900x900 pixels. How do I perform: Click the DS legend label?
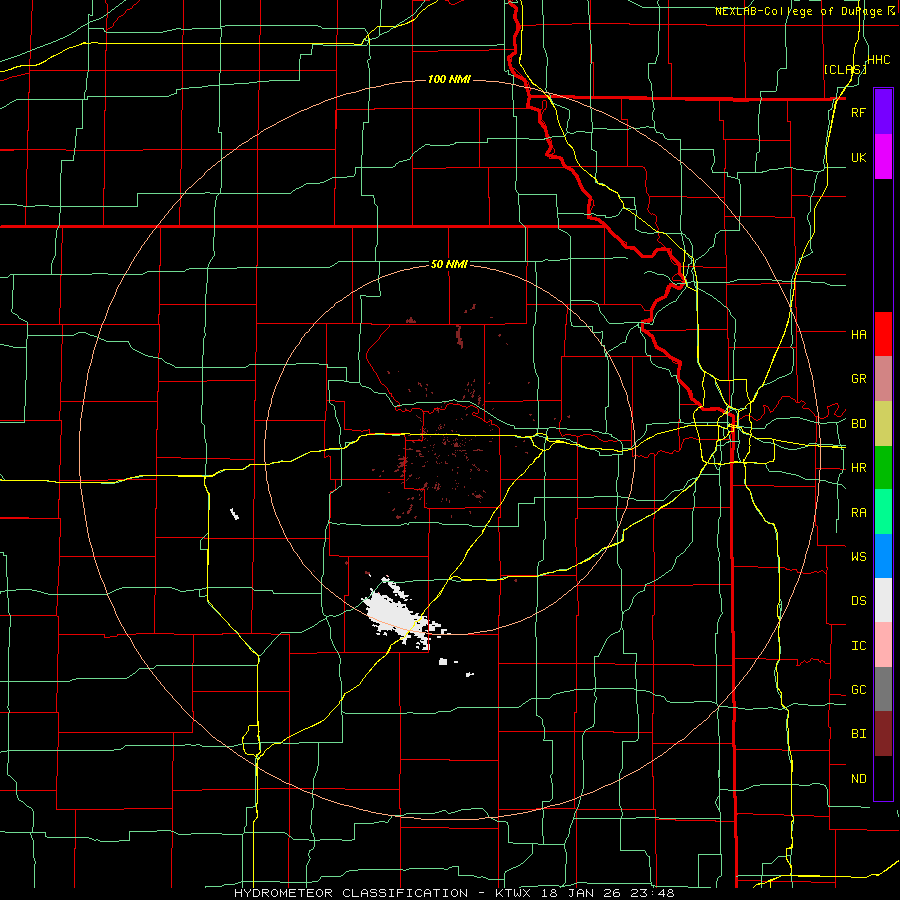(858, 601)
